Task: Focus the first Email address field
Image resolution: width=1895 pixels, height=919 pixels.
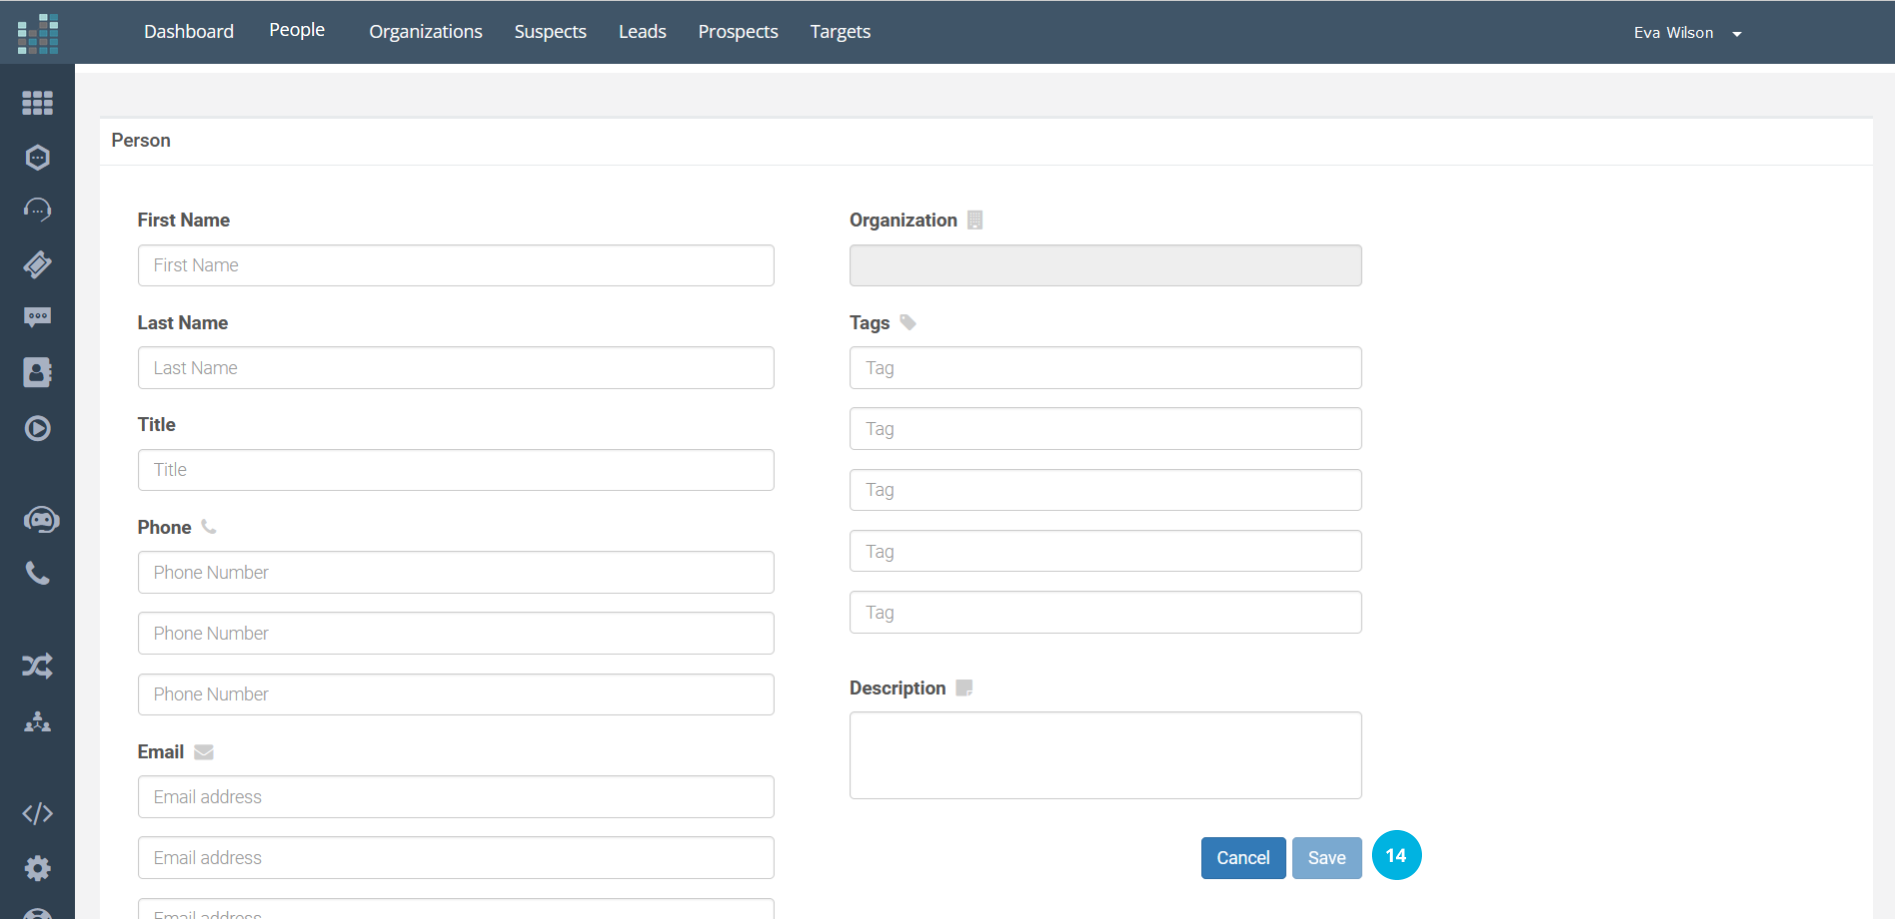Action: pos(456,797)
